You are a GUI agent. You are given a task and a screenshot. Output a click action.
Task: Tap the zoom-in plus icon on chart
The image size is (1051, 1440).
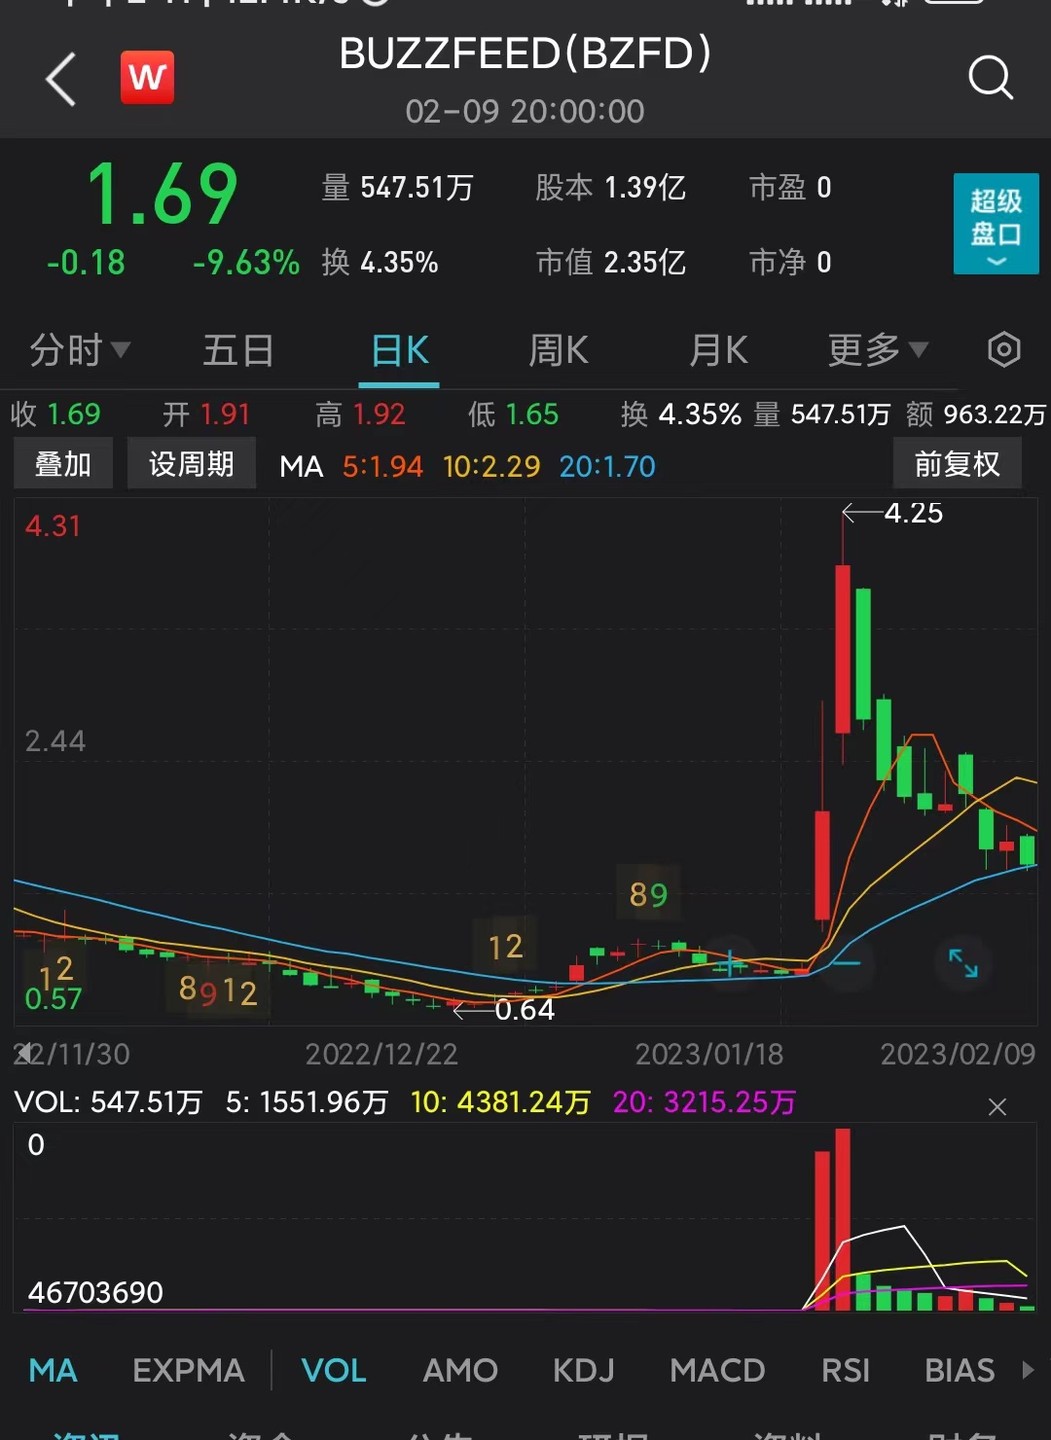(731, 963)
